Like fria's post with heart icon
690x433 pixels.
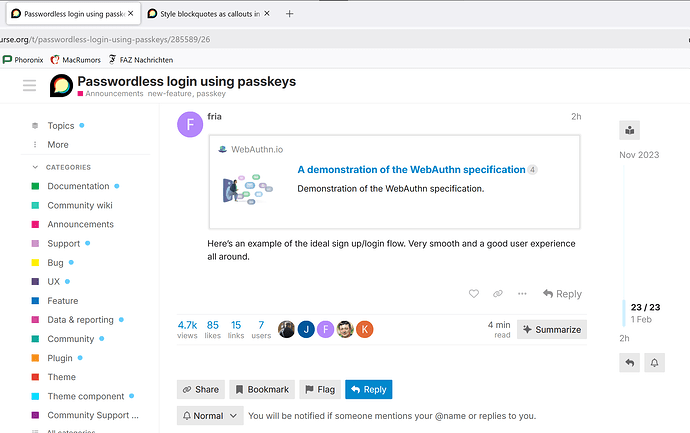click(473, 294)
